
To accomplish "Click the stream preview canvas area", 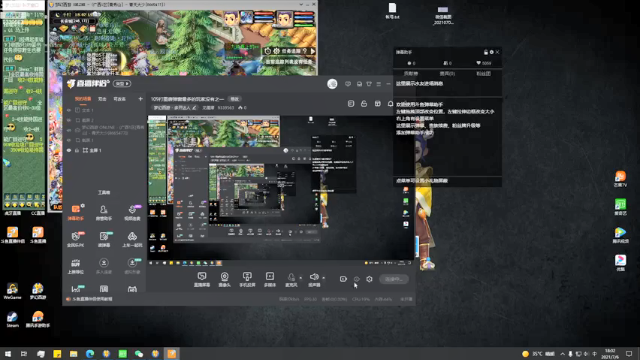I will click(281, 190).
